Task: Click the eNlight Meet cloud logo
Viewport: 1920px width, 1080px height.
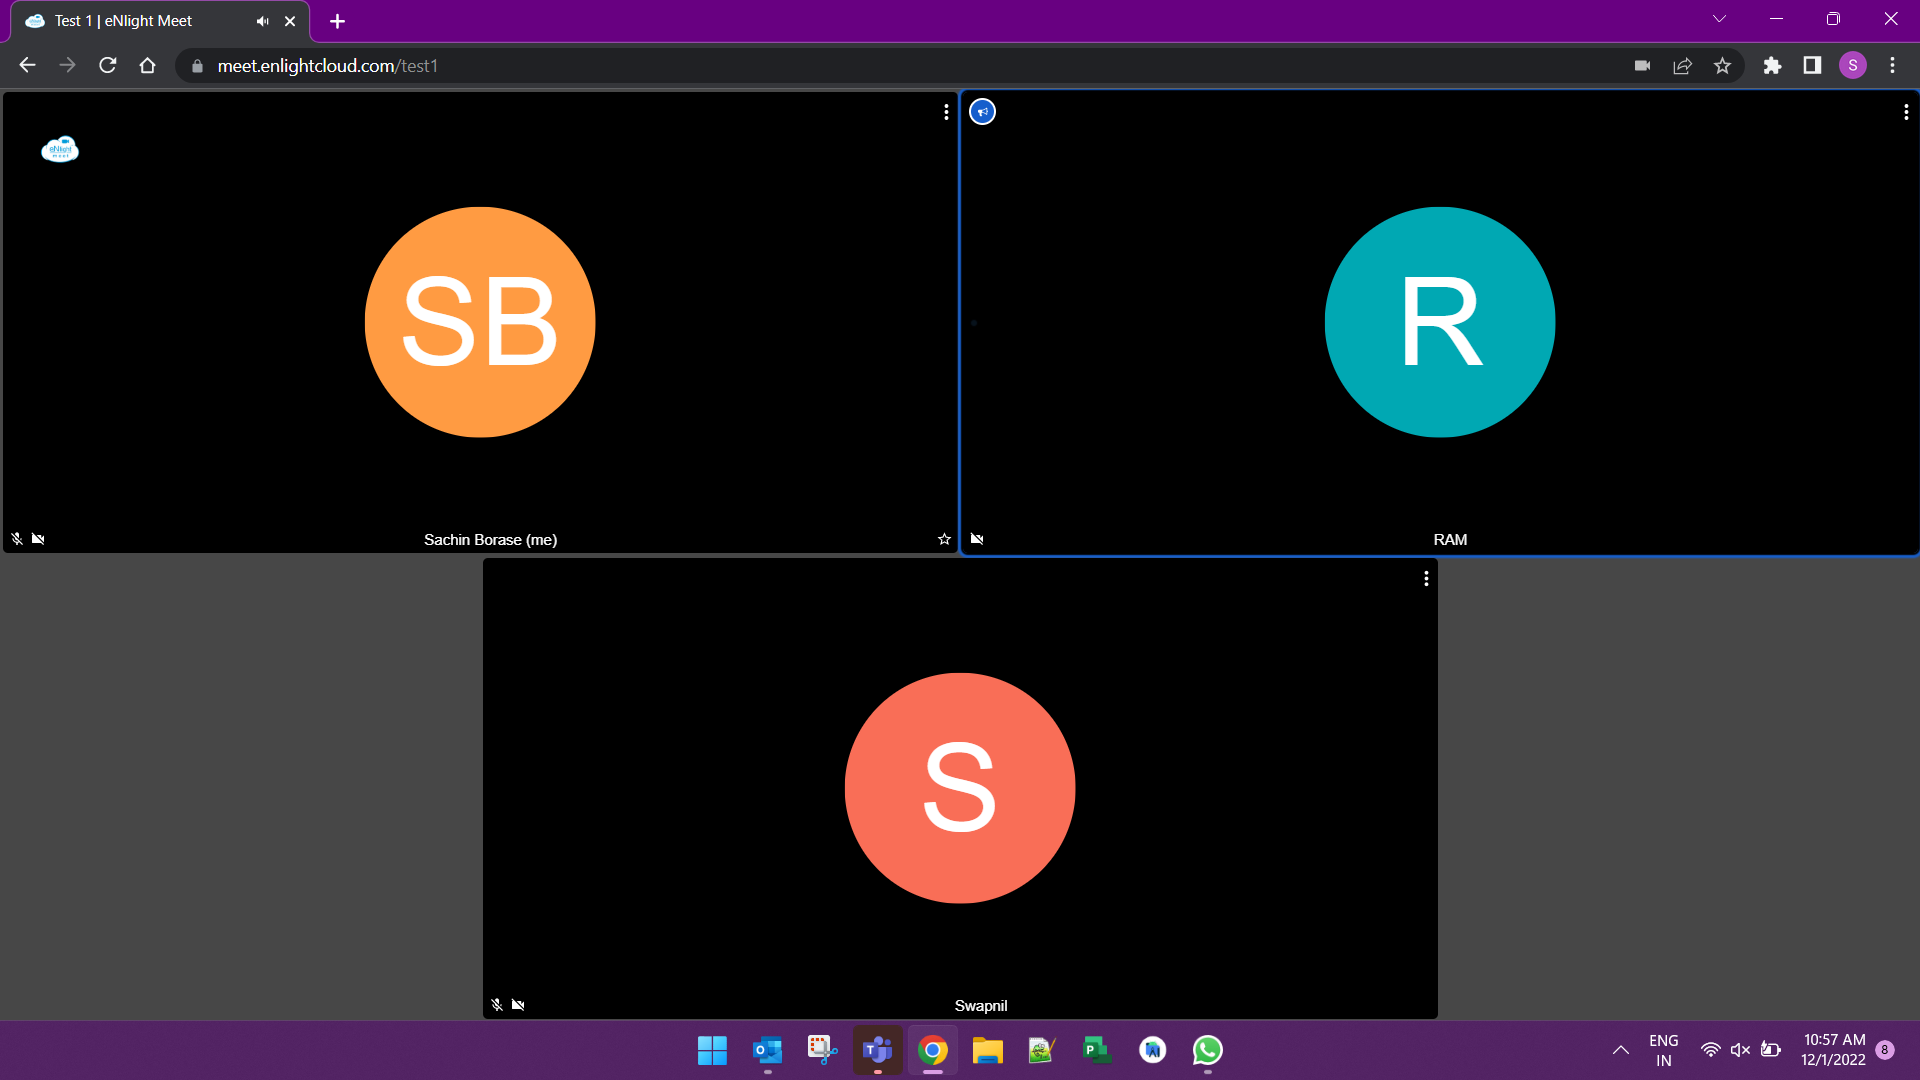Action: click(x=60, y=149)
